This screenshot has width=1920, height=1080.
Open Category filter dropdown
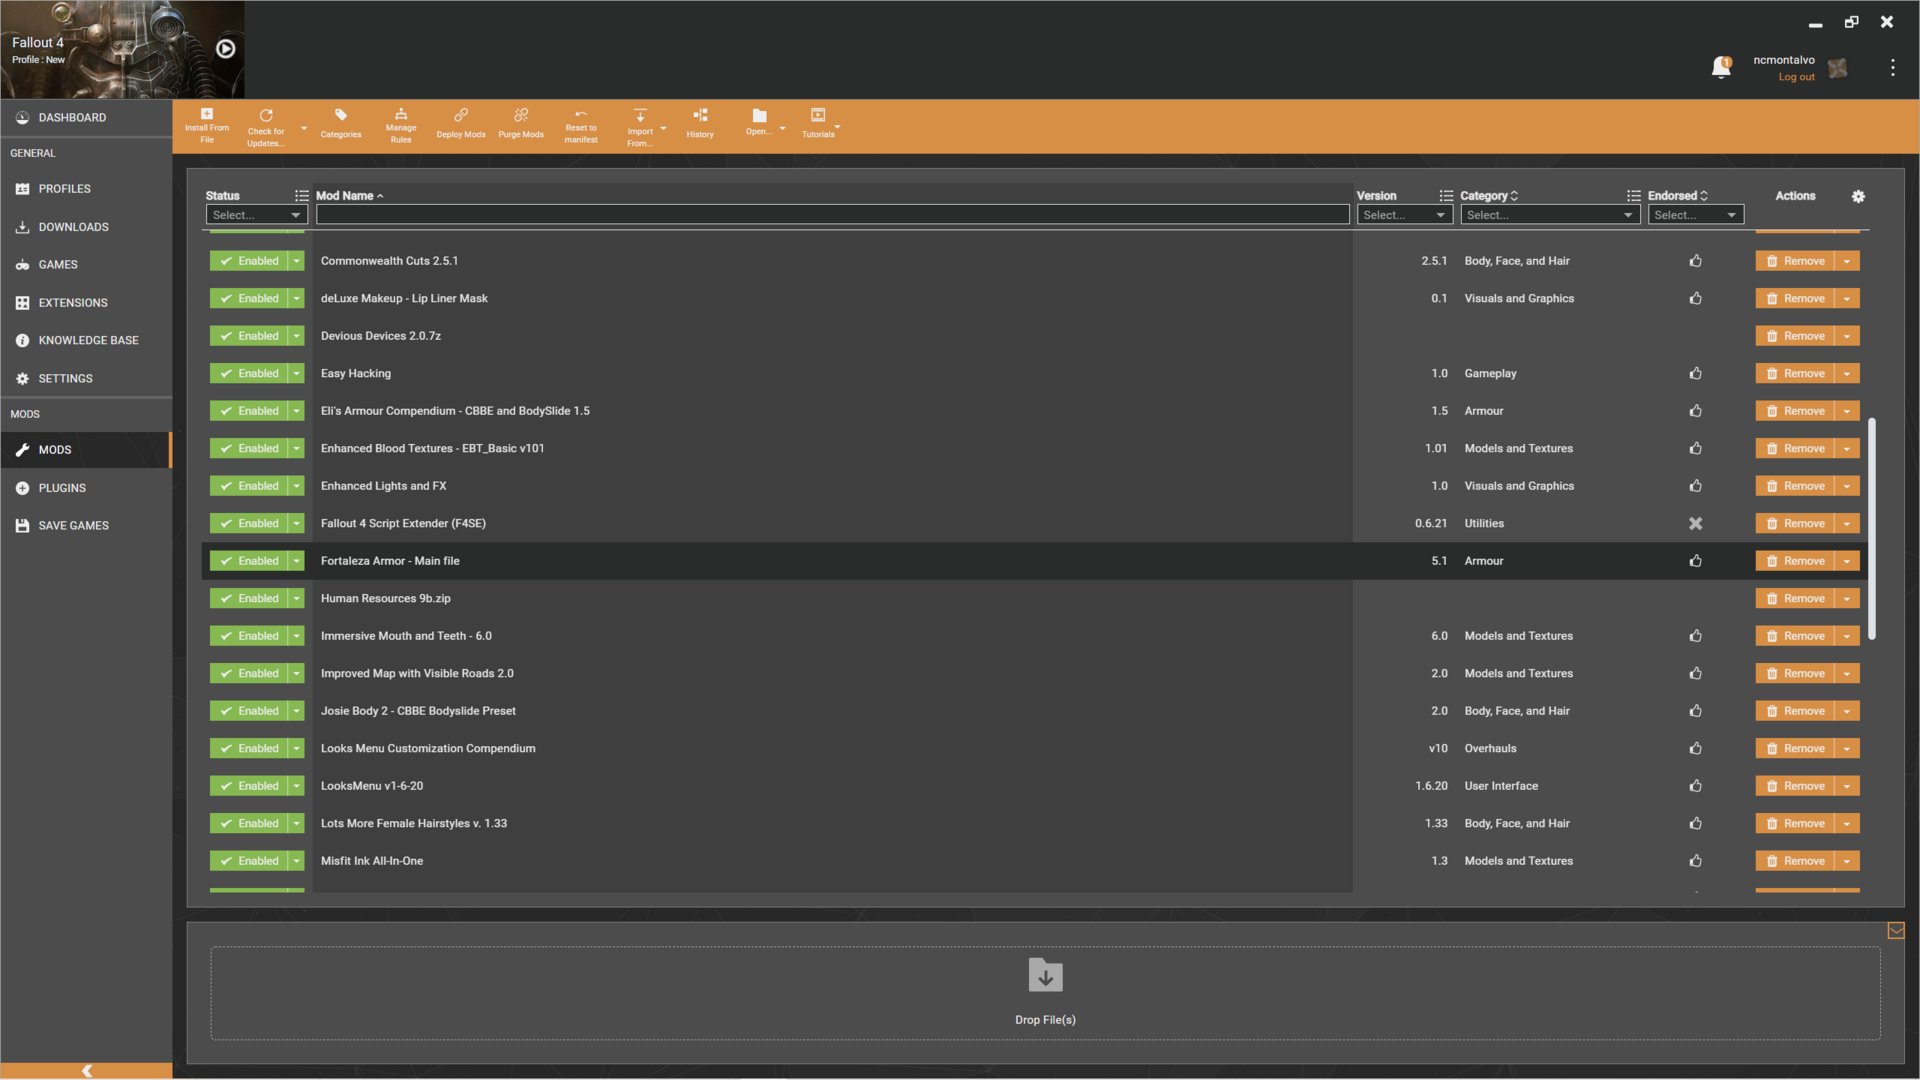coord(1549,215)
